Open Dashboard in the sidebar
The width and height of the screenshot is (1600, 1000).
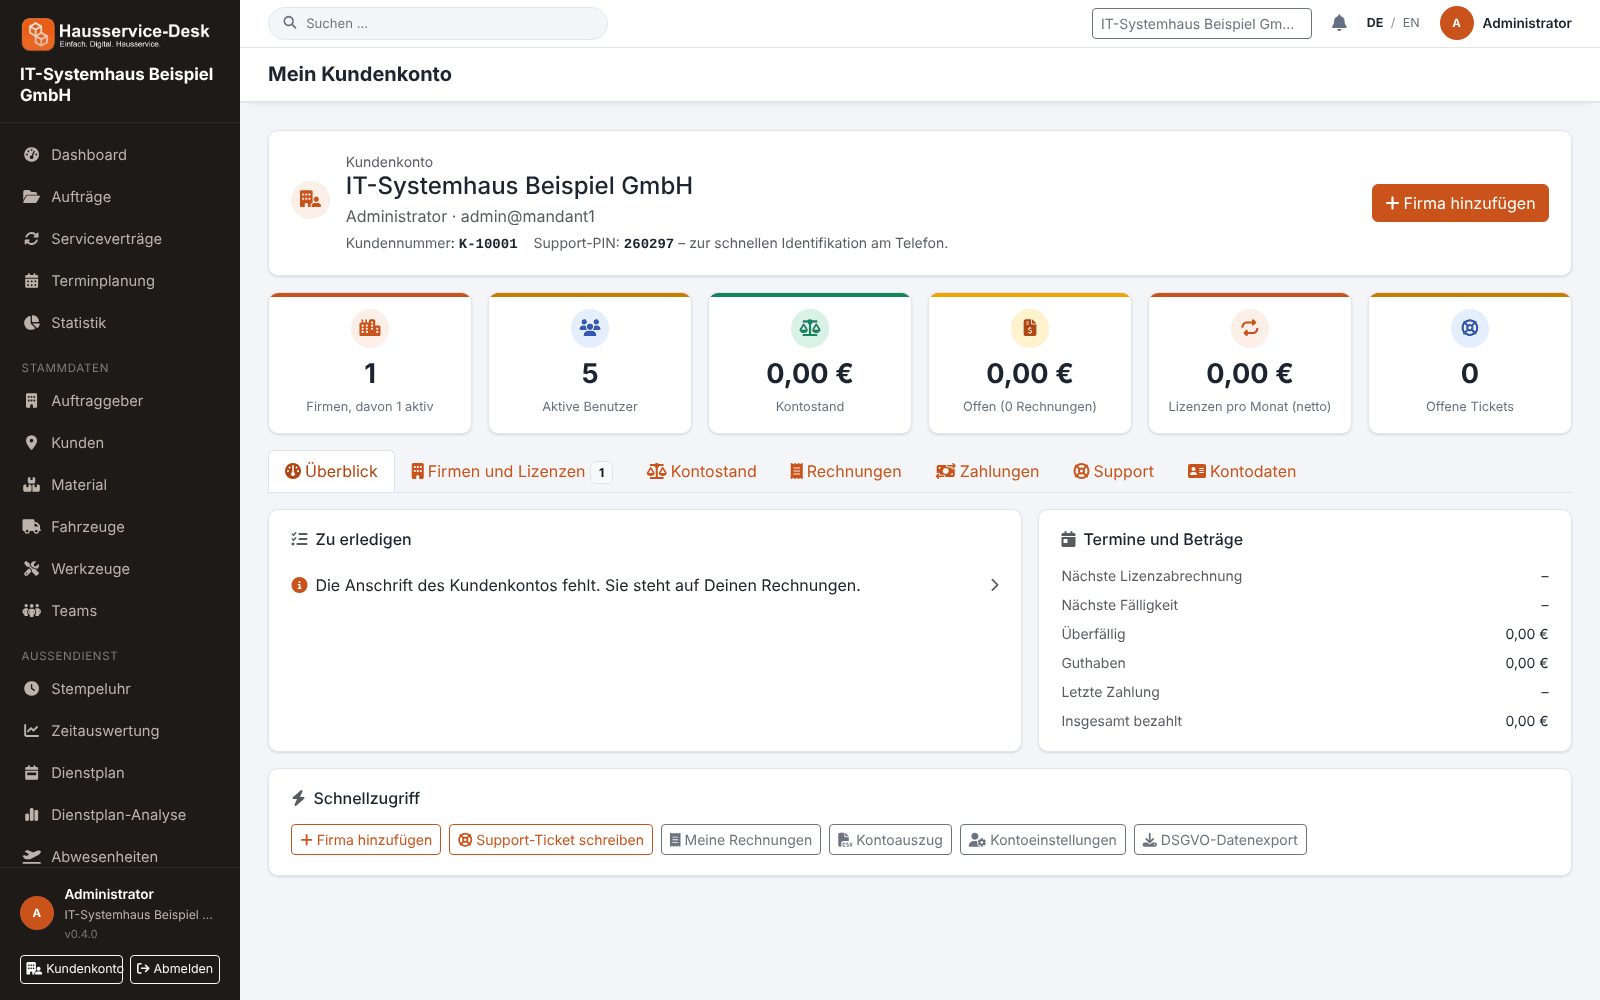[120, 155]
